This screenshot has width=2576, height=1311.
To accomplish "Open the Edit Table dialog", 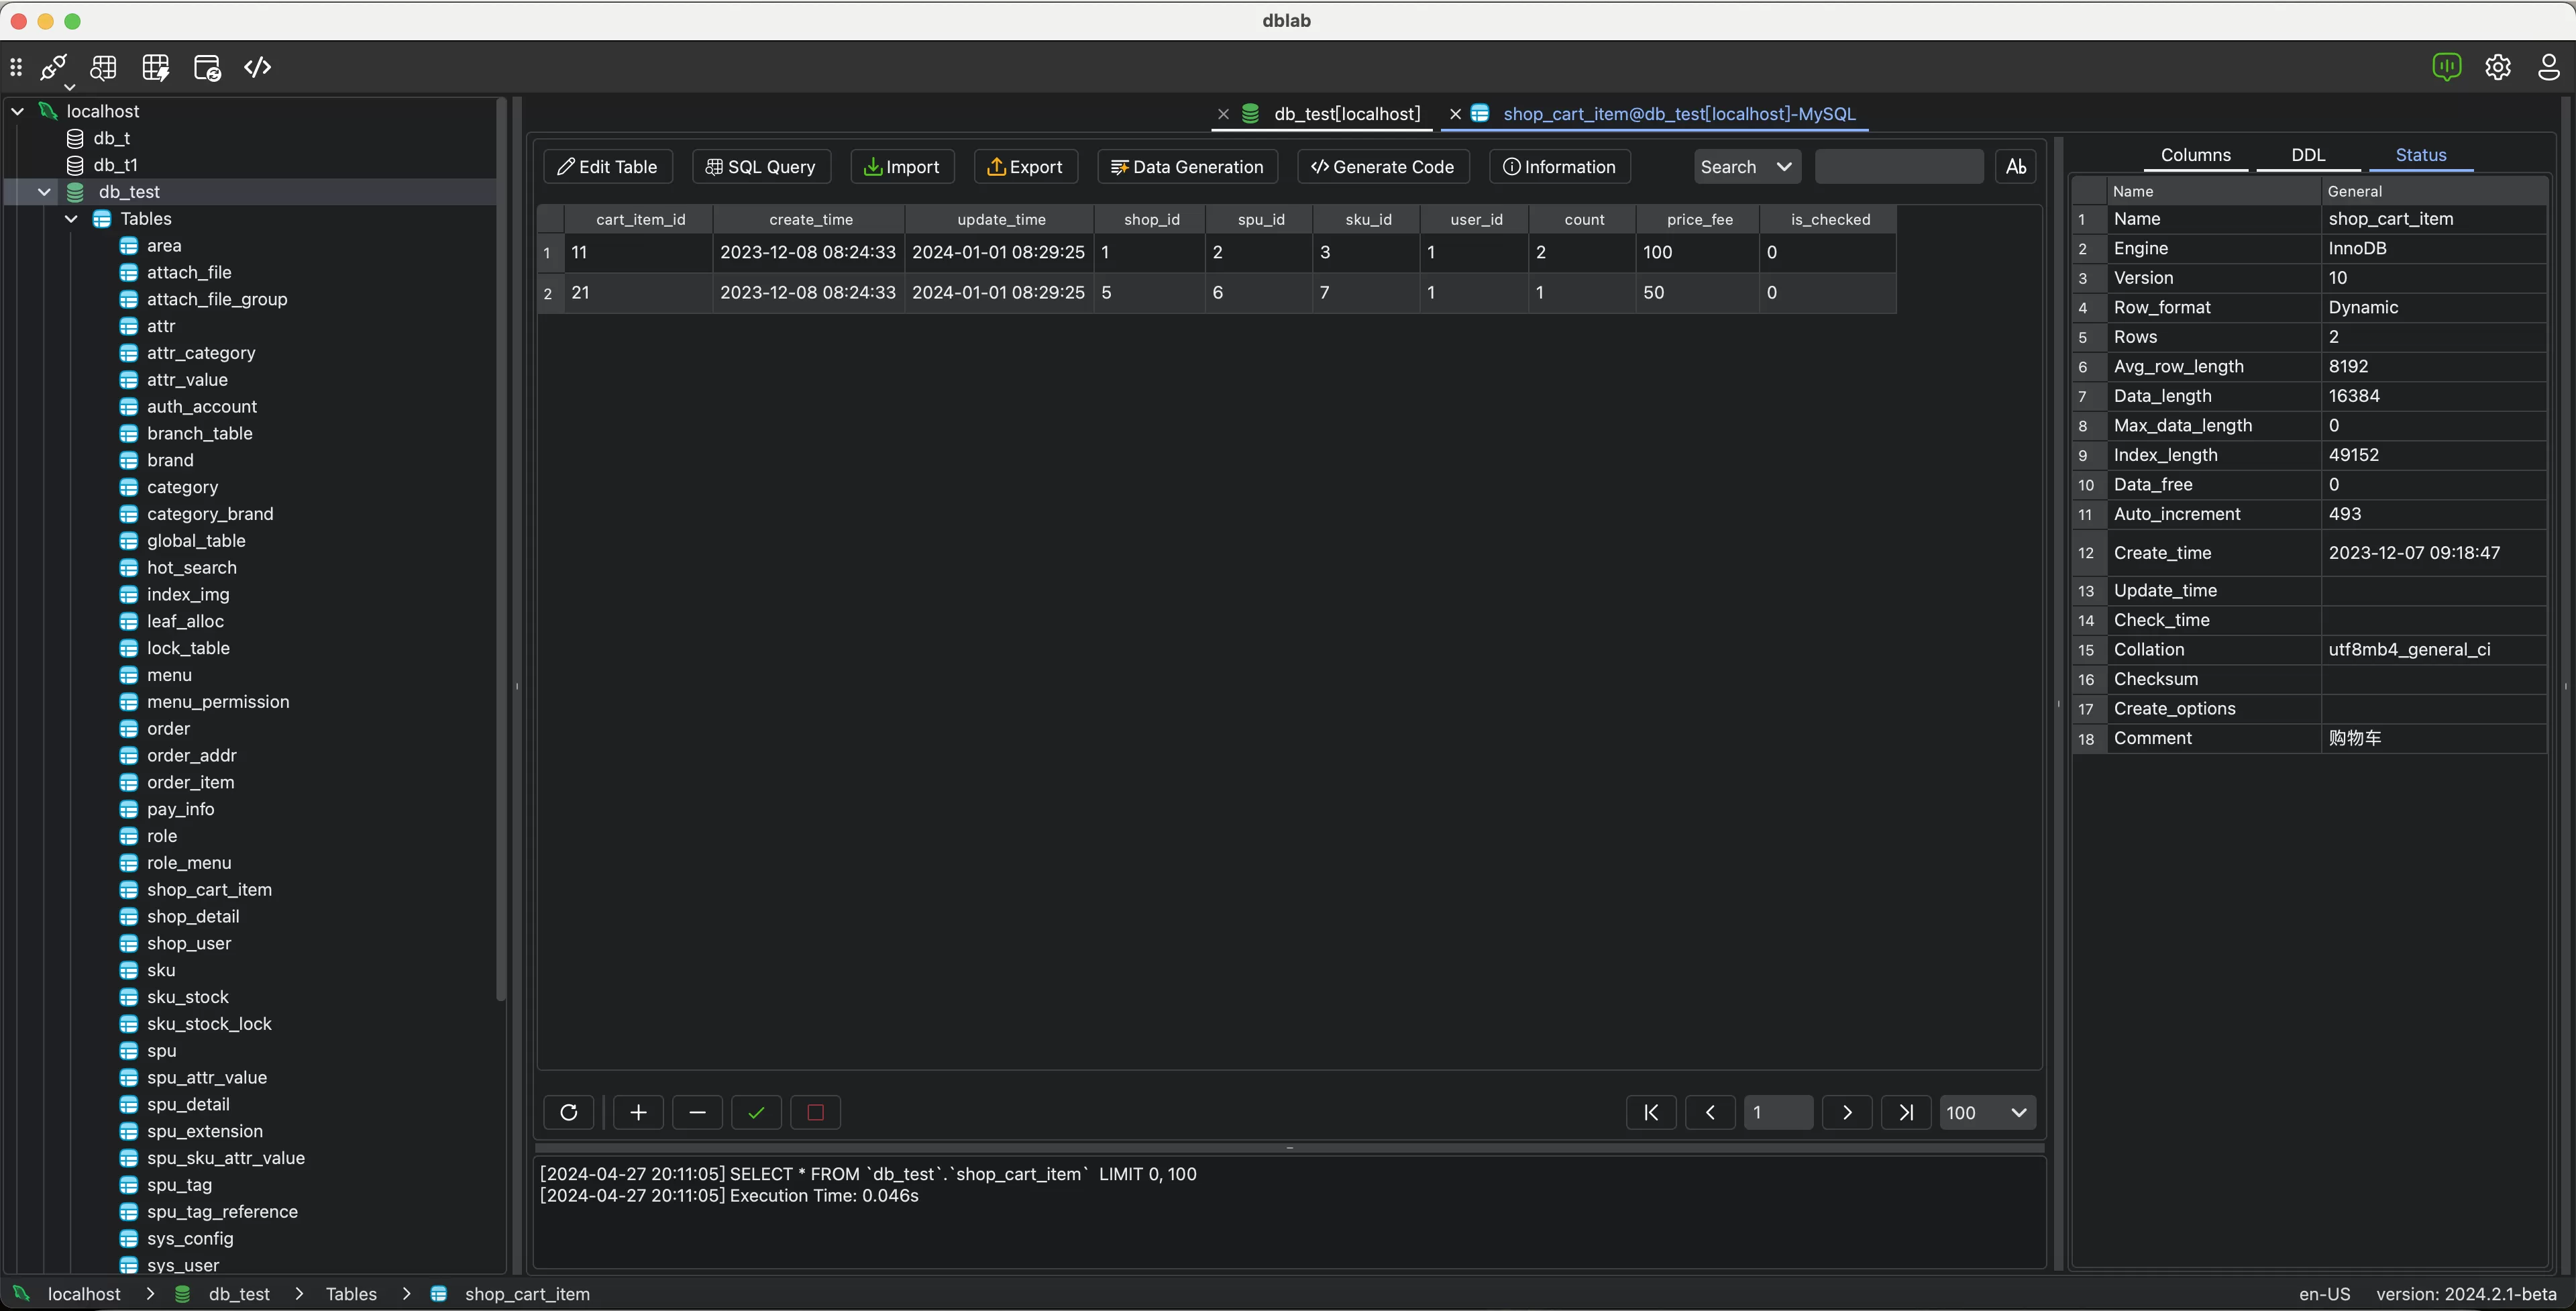I will click(607, 166).
